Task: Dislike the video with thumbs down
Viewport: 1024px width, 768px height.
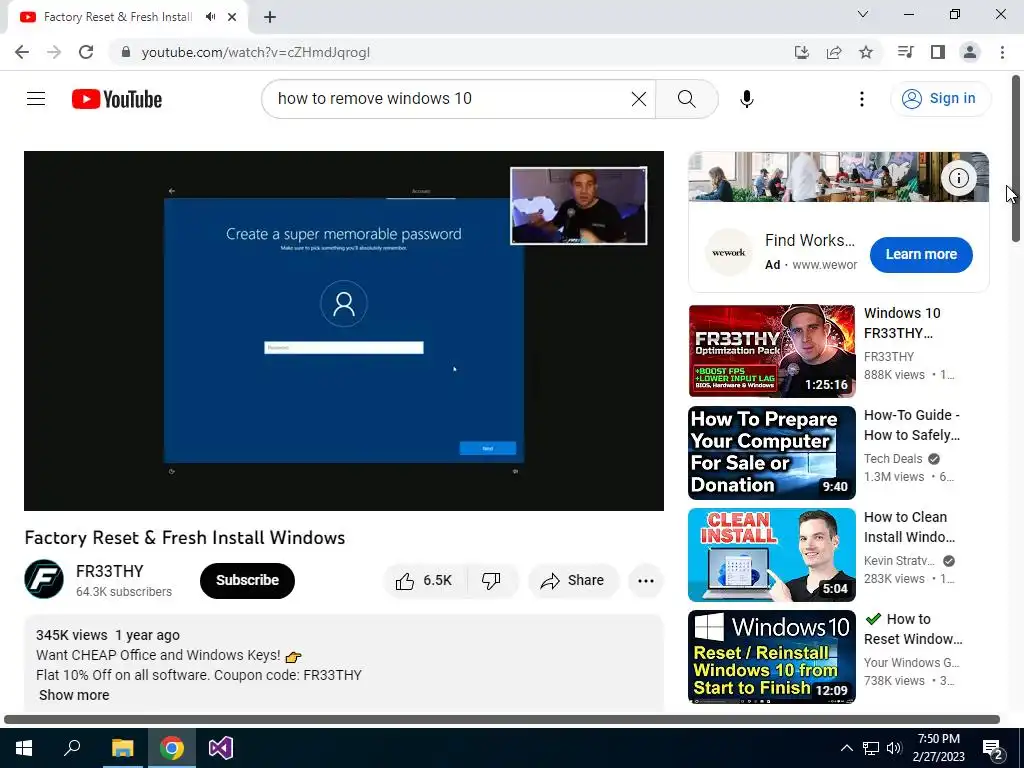Action: coord(491,581)
